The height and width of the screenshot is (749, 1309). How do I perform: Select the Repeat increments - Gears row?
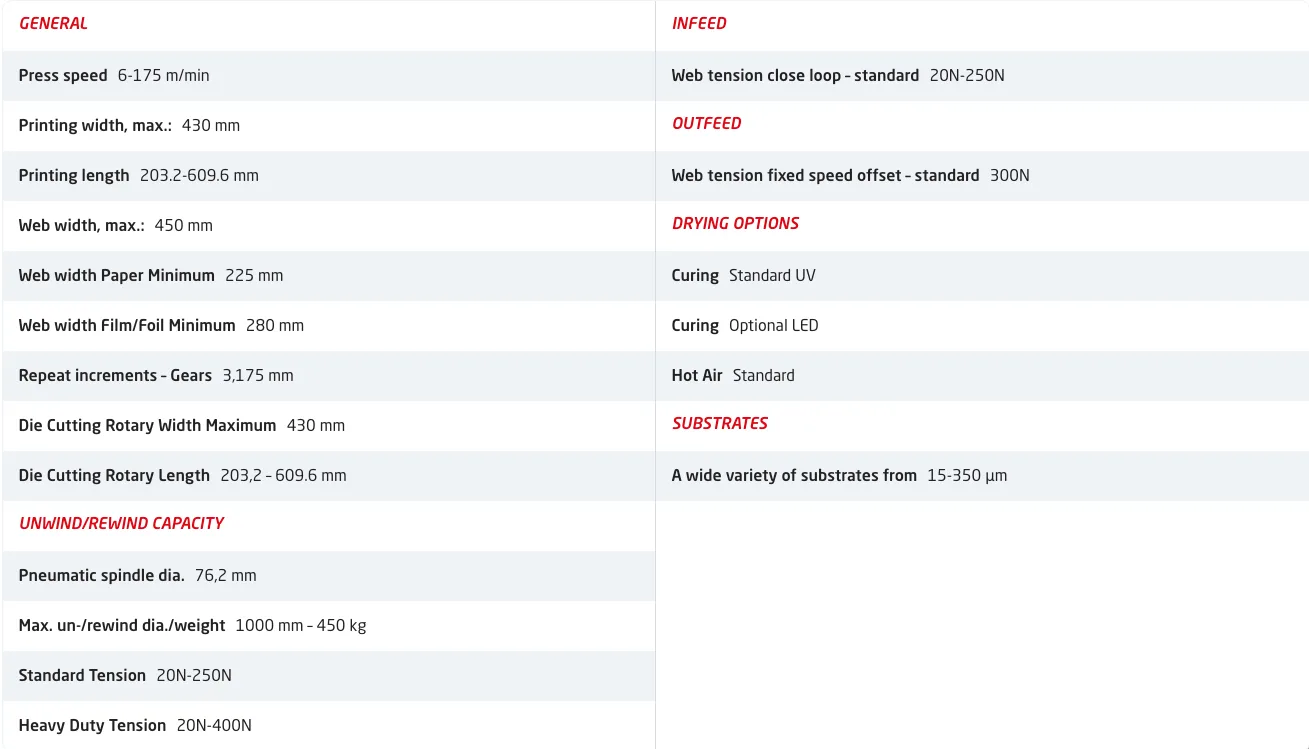click(x=155, y=375)
